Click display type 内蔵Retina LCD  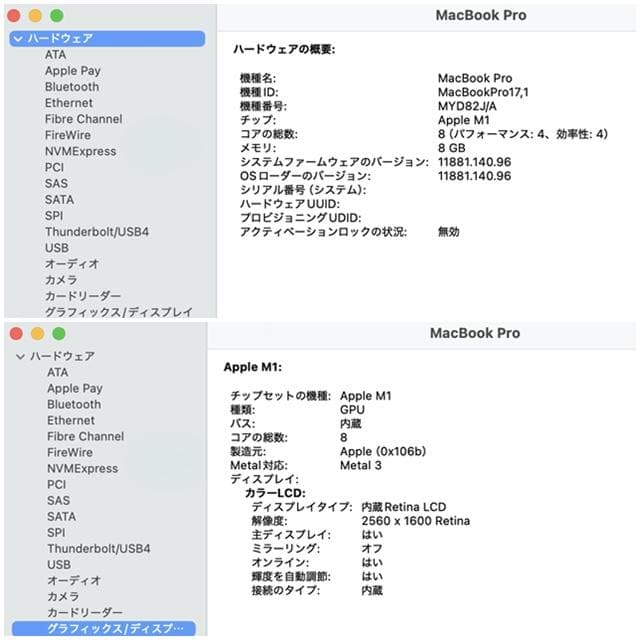pos(404,507)
